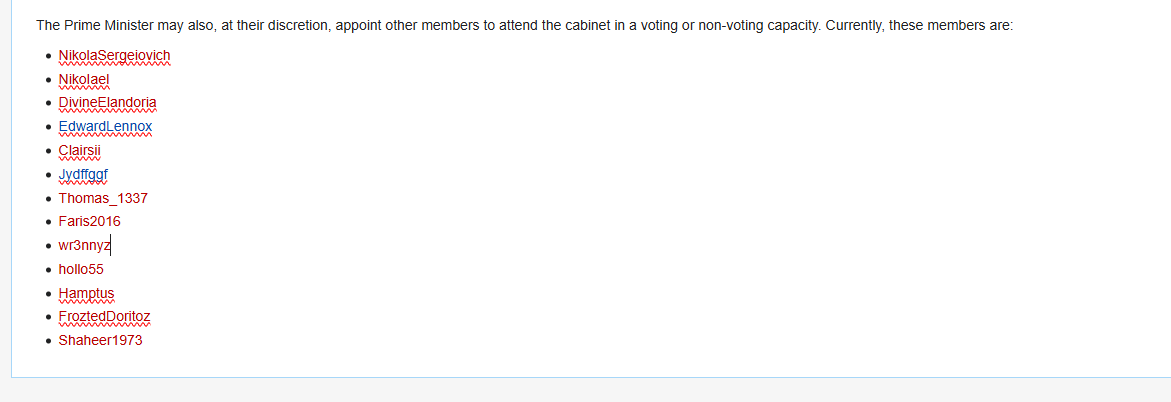Click the gray area below the editor
This screenshot has width=1171, height=402.
click(585, 391)
